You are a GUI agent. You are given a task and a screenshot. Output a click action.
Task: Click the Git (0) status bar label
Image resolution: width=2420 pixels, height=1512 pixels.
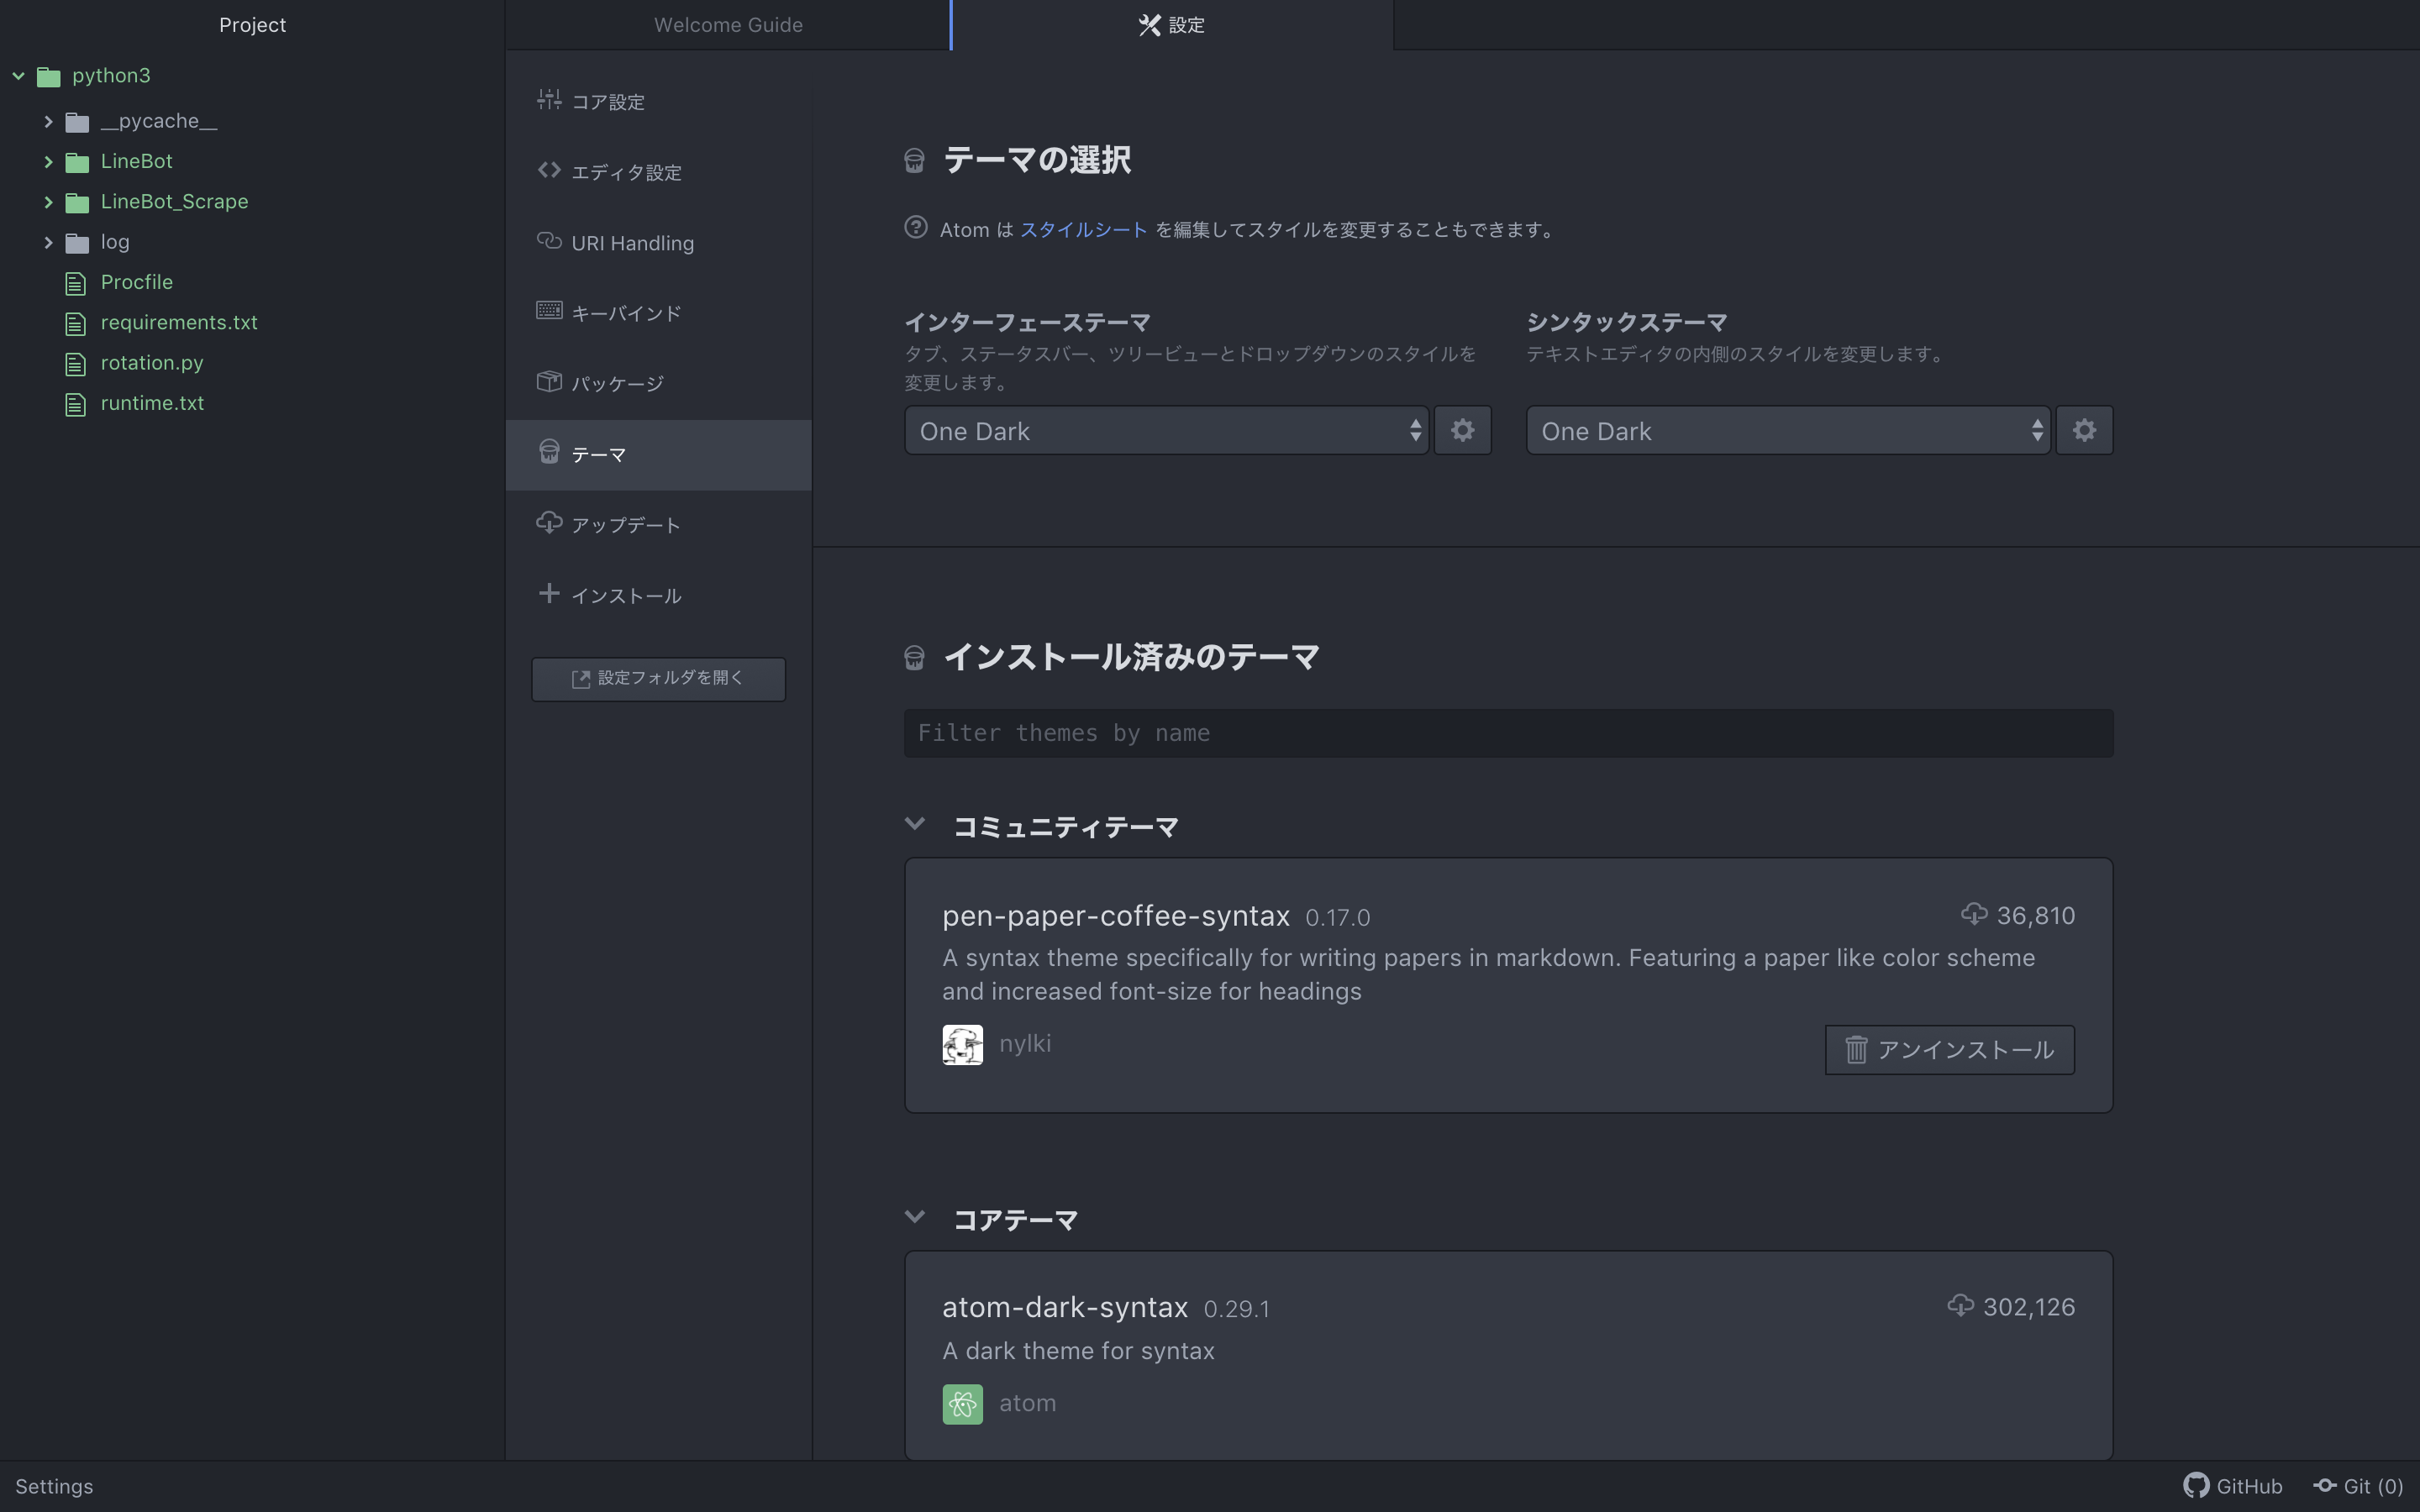tap(2373, 1486)
